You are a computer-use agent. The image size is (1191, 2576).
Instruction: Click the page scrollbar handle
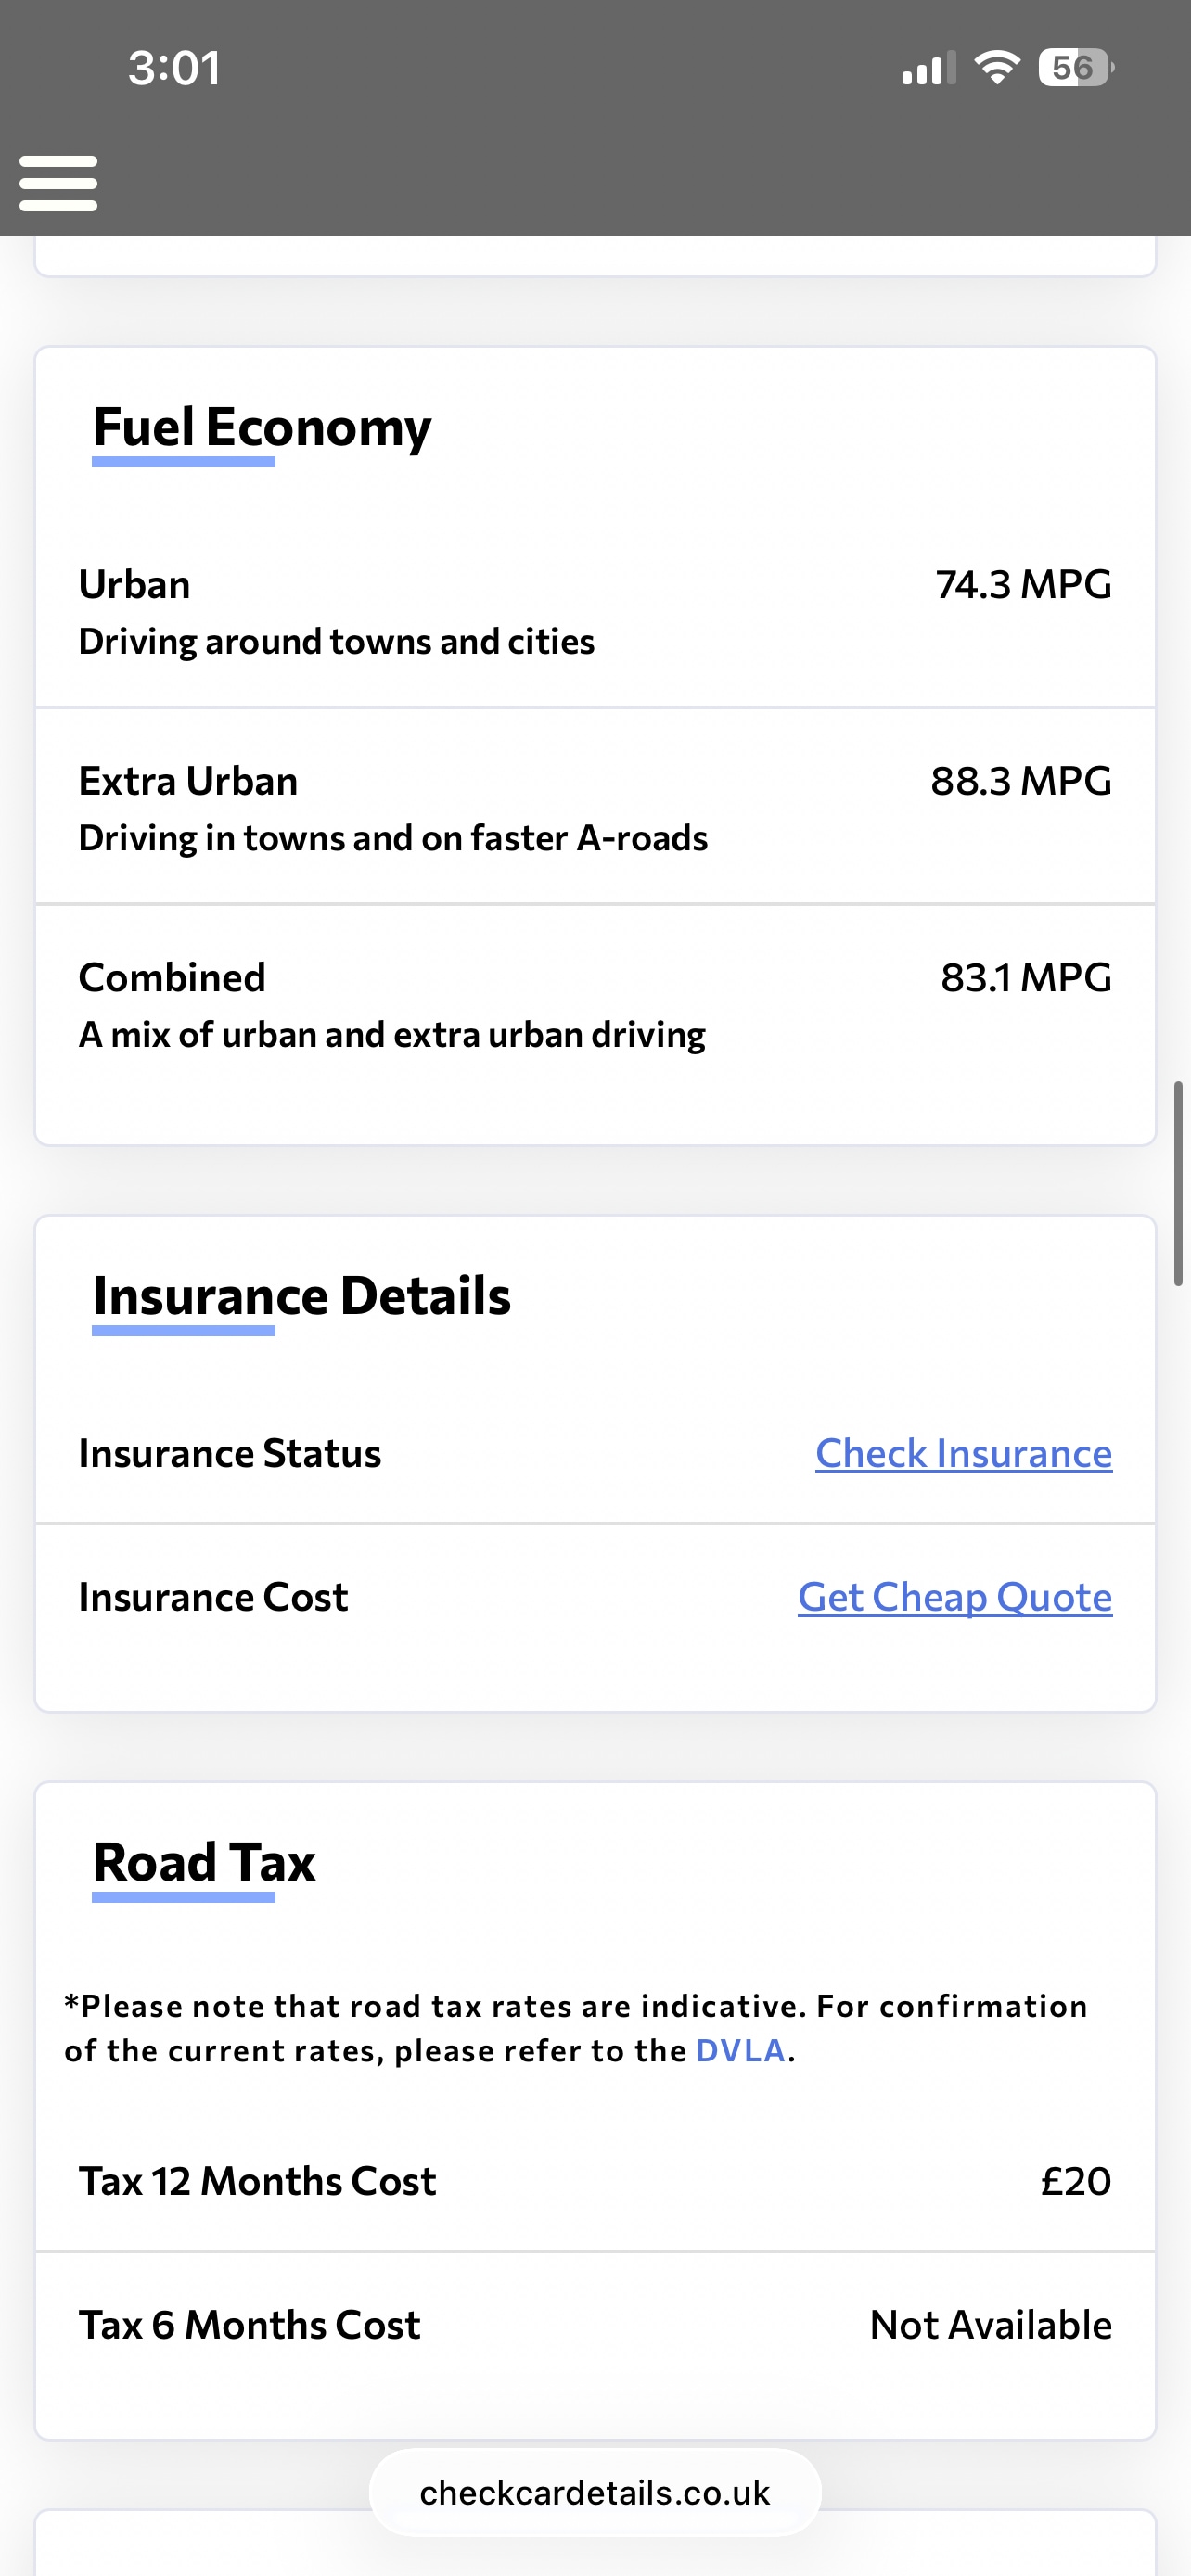coord(1178,1184)
